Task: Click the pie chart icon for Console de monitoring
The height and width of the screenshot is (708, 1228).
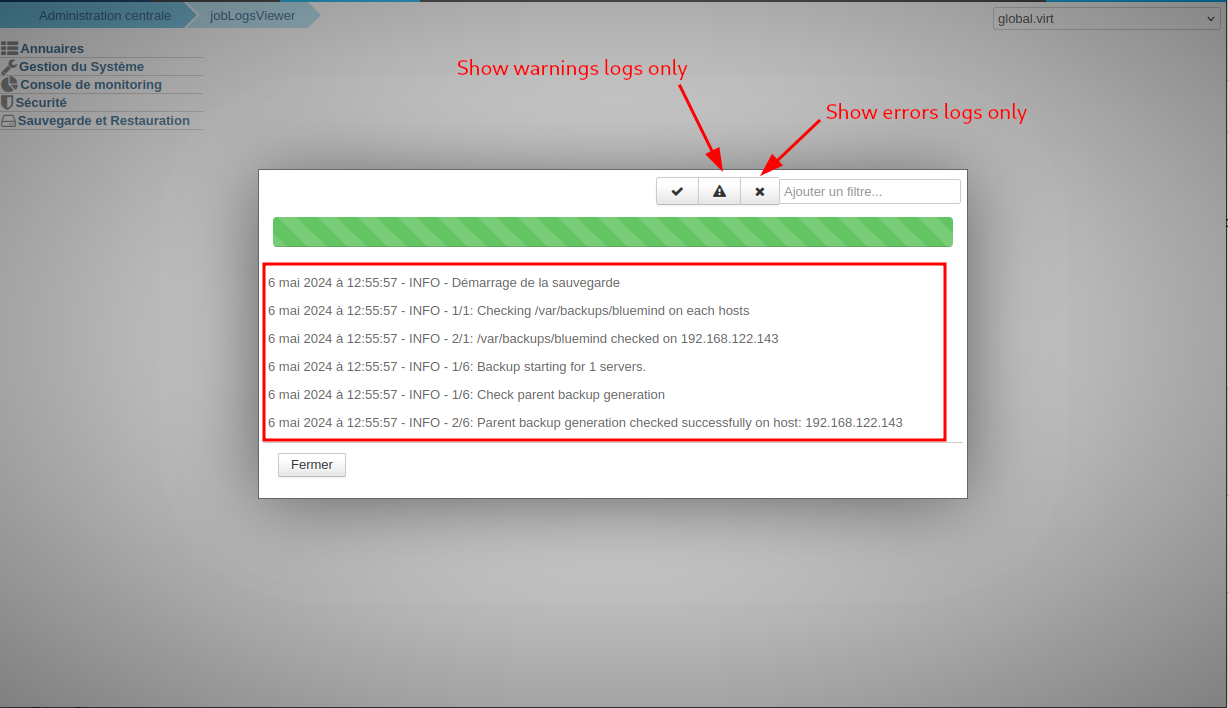Action: 9,85
